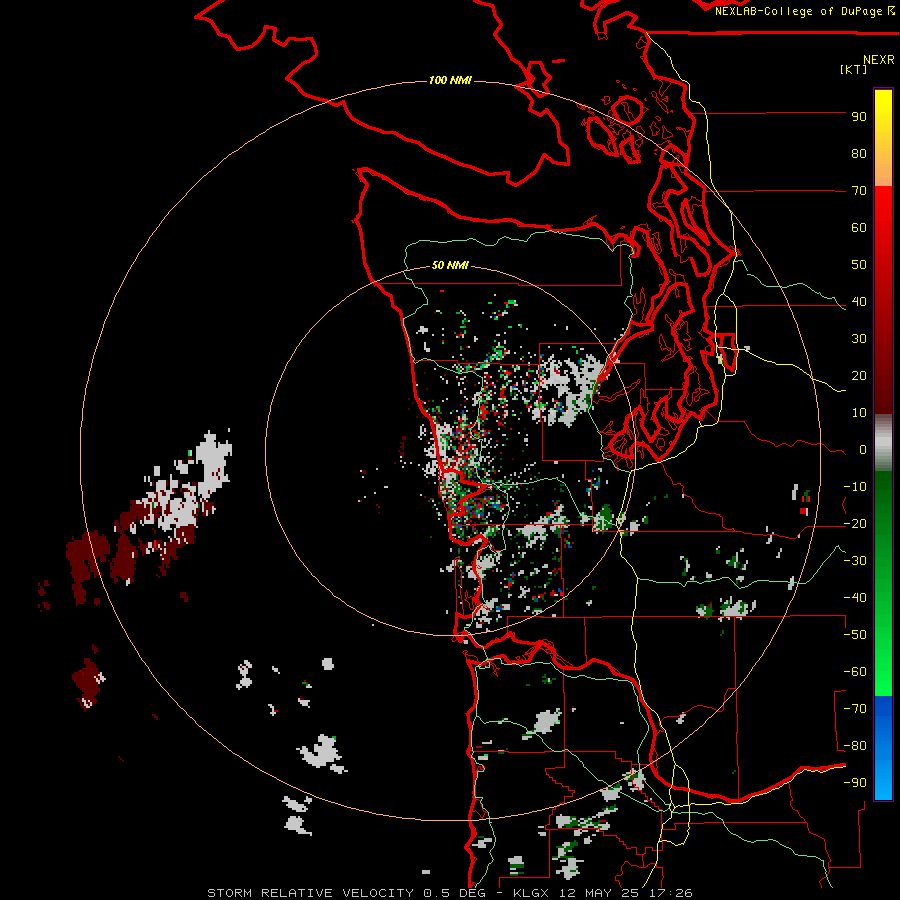Screen dimensions: 900x900
Task: Click the positive "50" scale value
Action: click(x=859, y=265)
